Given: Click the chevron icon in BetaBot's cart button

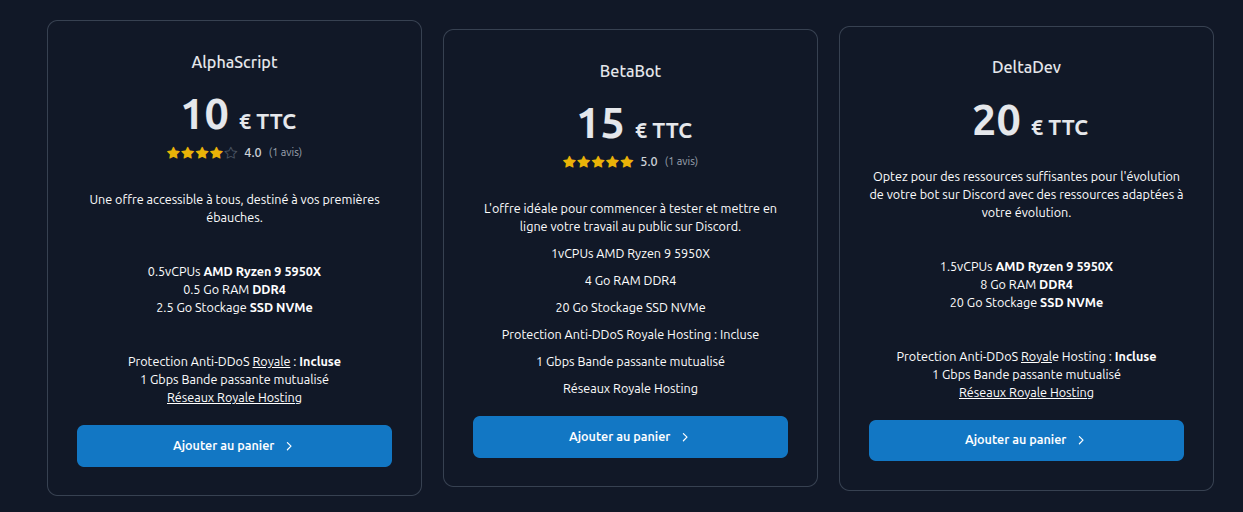Looking at the screenshot, I should (x=685, y=437).
